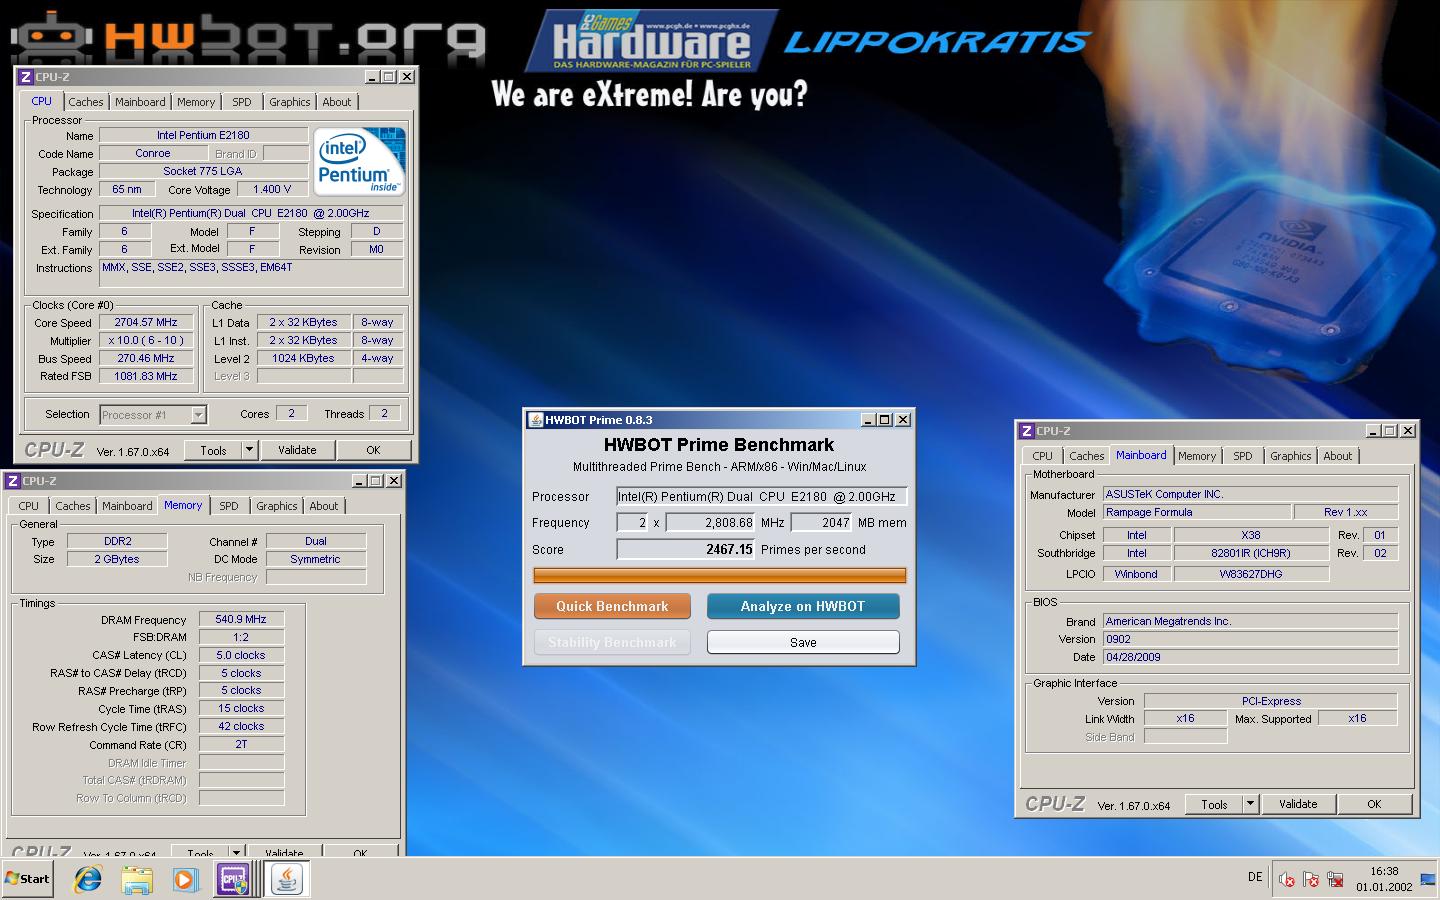Click the Core Speed value 2704.57 MHz
The width and height of the screenshot is (1440, 900).
coord(146,322)
